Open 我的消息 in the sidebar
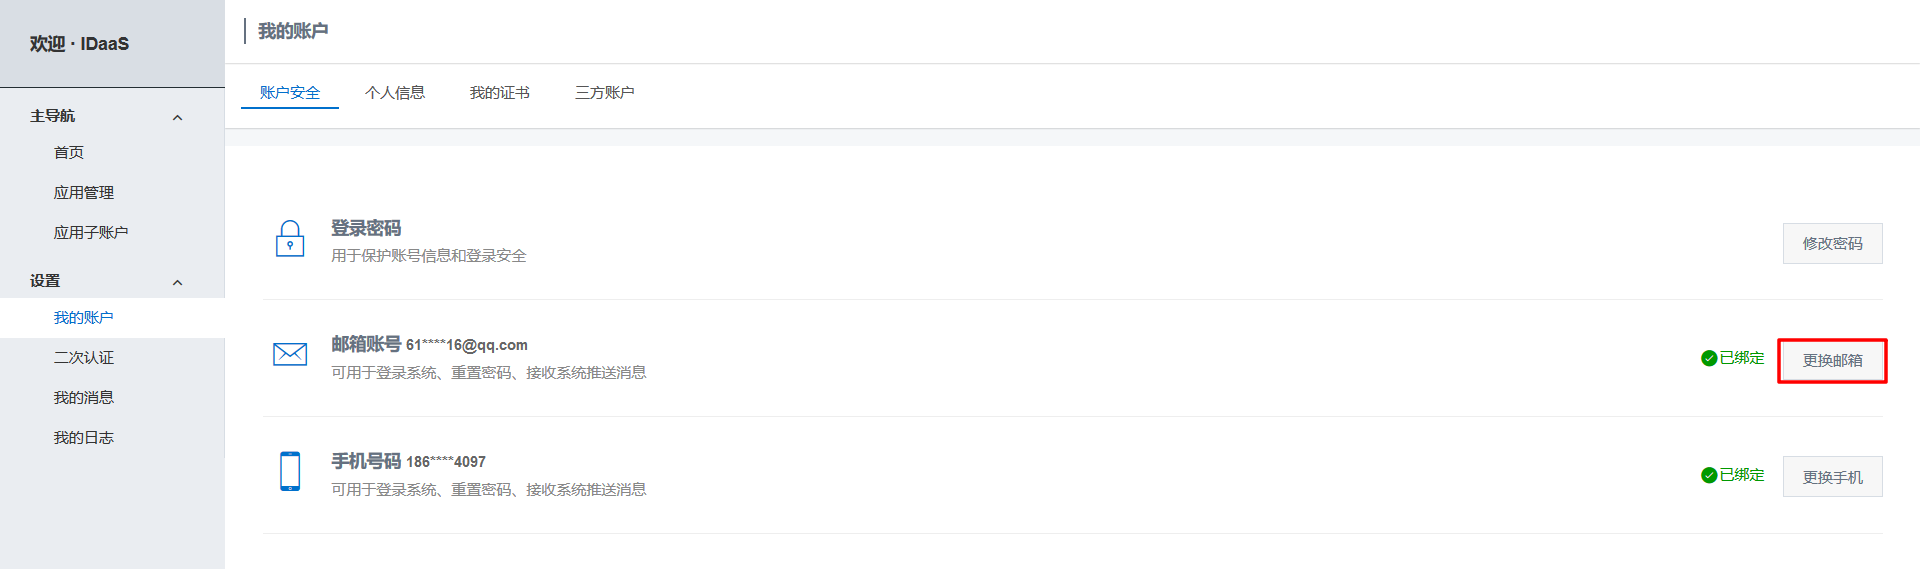This screenshot has width=1920, height=569. click(84, 397)
